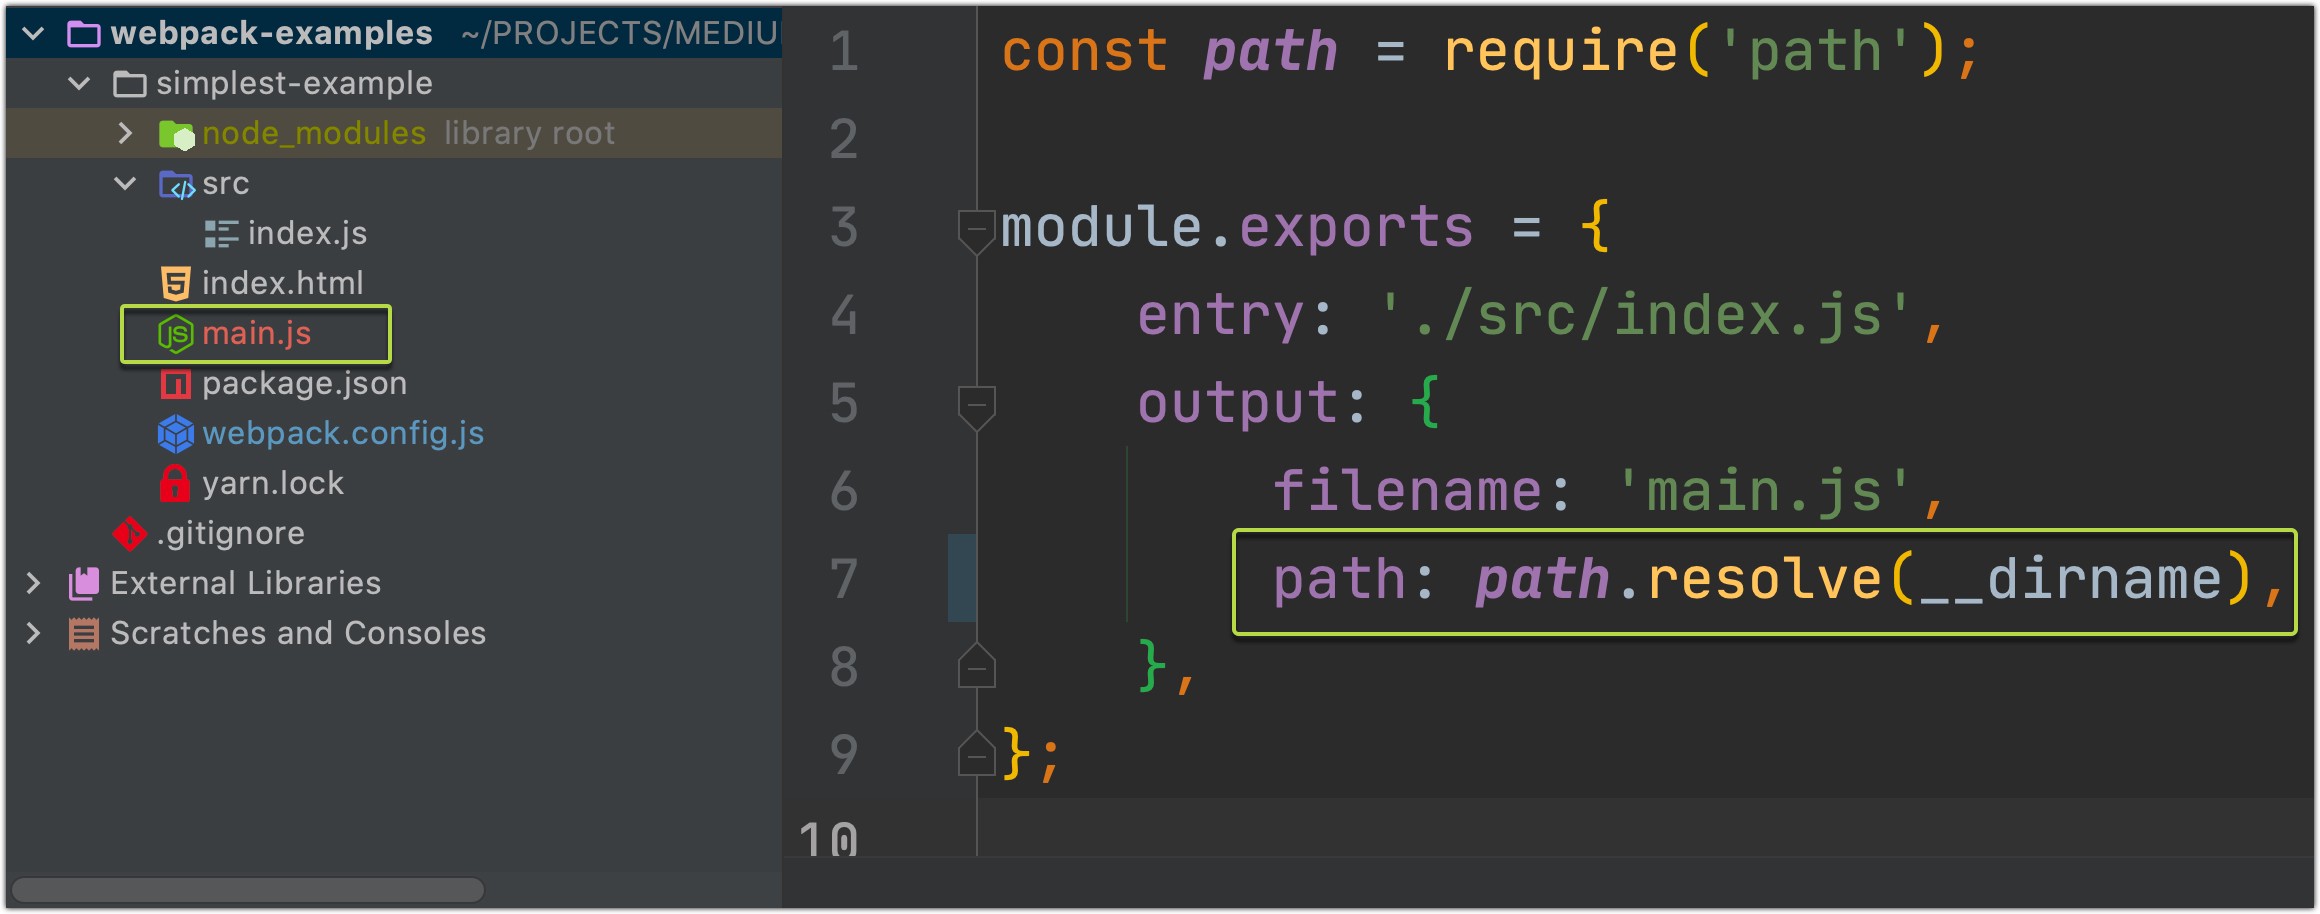The height and width of the screenshot is (914, 2320).
Task: Click the webpack cube icon
Action: tap(175, 434)
